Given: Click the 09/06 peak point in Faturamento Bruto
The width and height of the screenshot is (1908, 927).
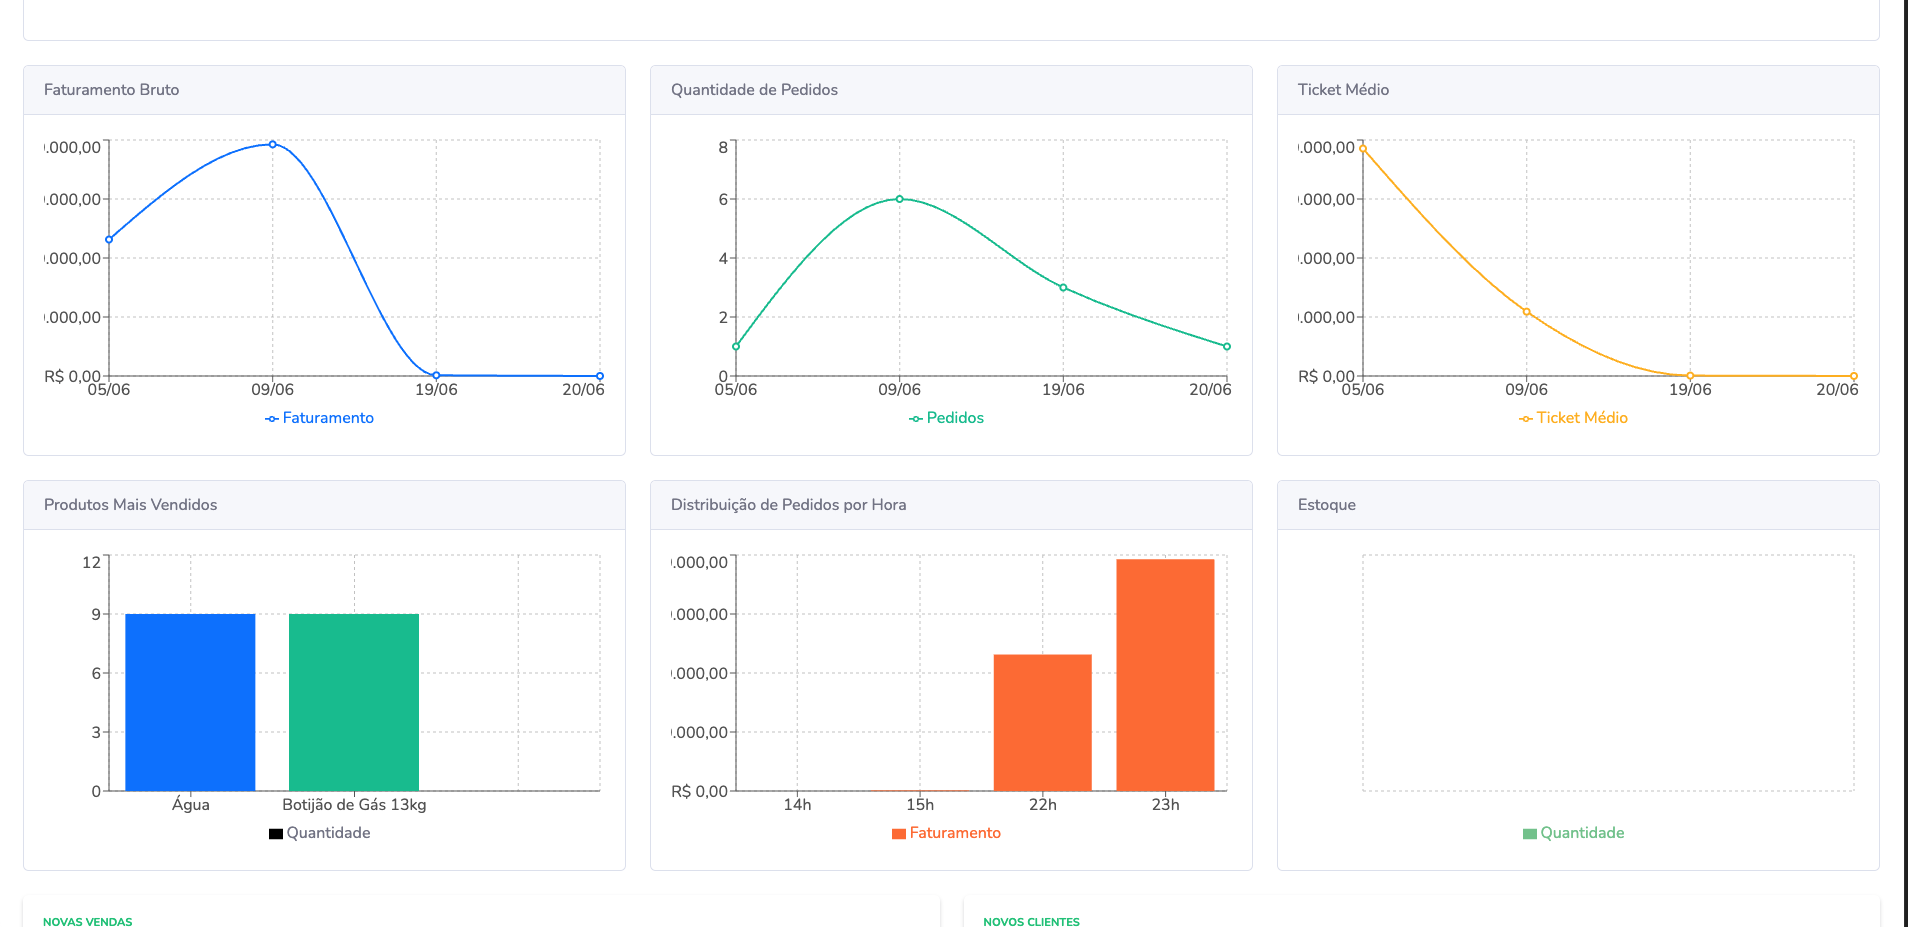Looking at the screenshot, I should (x=272, y=144).
